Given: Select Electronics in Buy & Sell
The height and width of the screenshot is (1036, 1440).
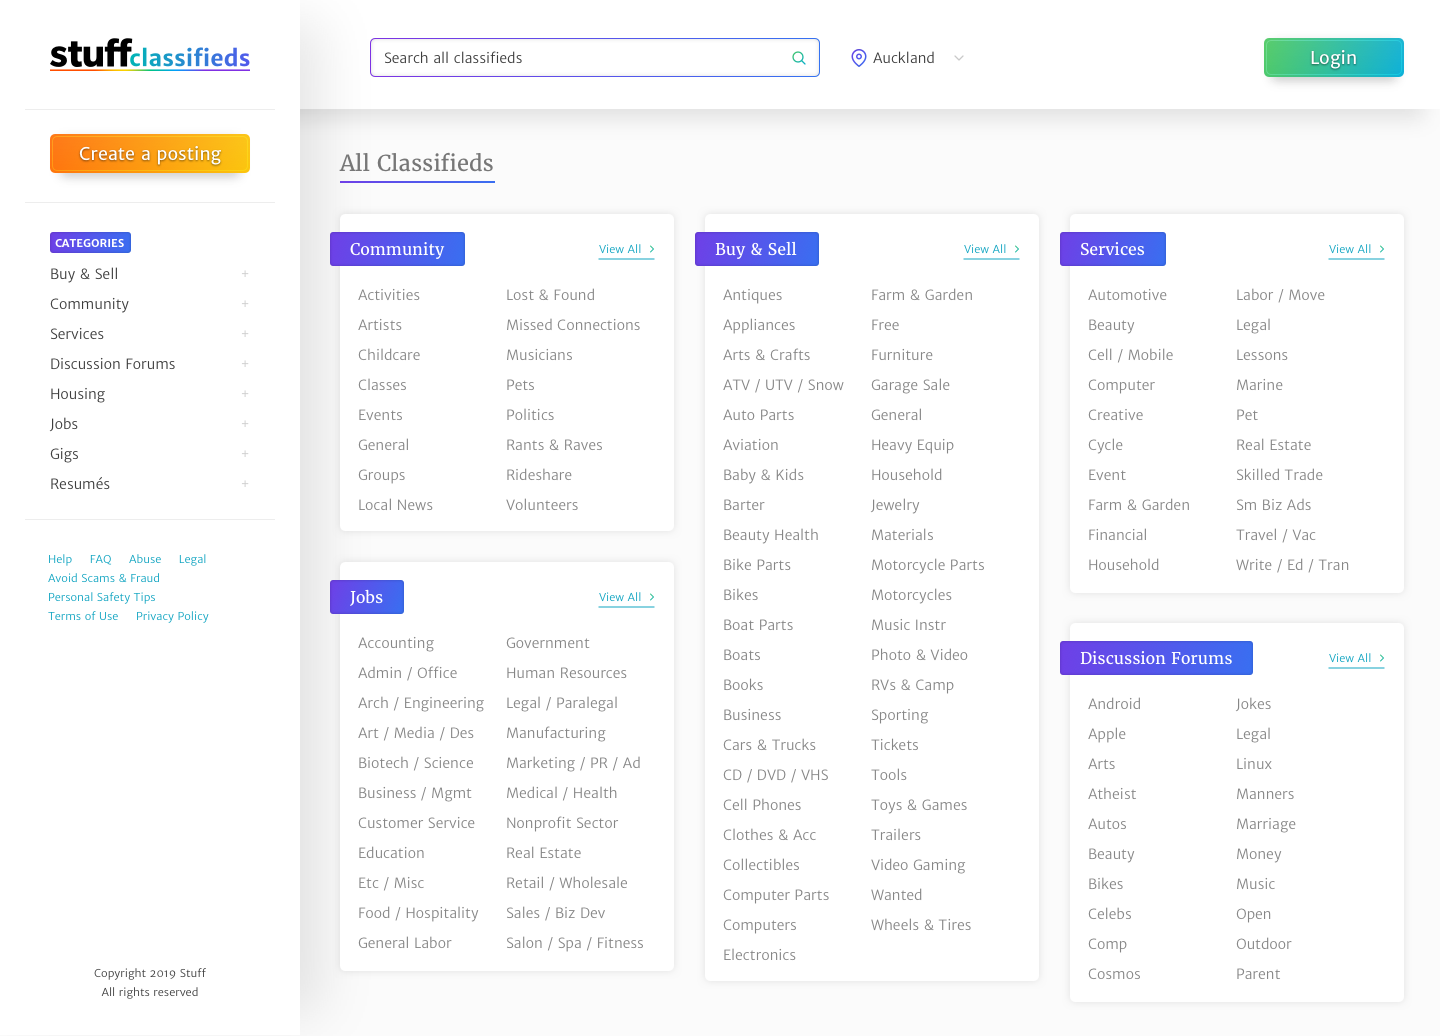Looking at the screenshot, I should (759, 955).
